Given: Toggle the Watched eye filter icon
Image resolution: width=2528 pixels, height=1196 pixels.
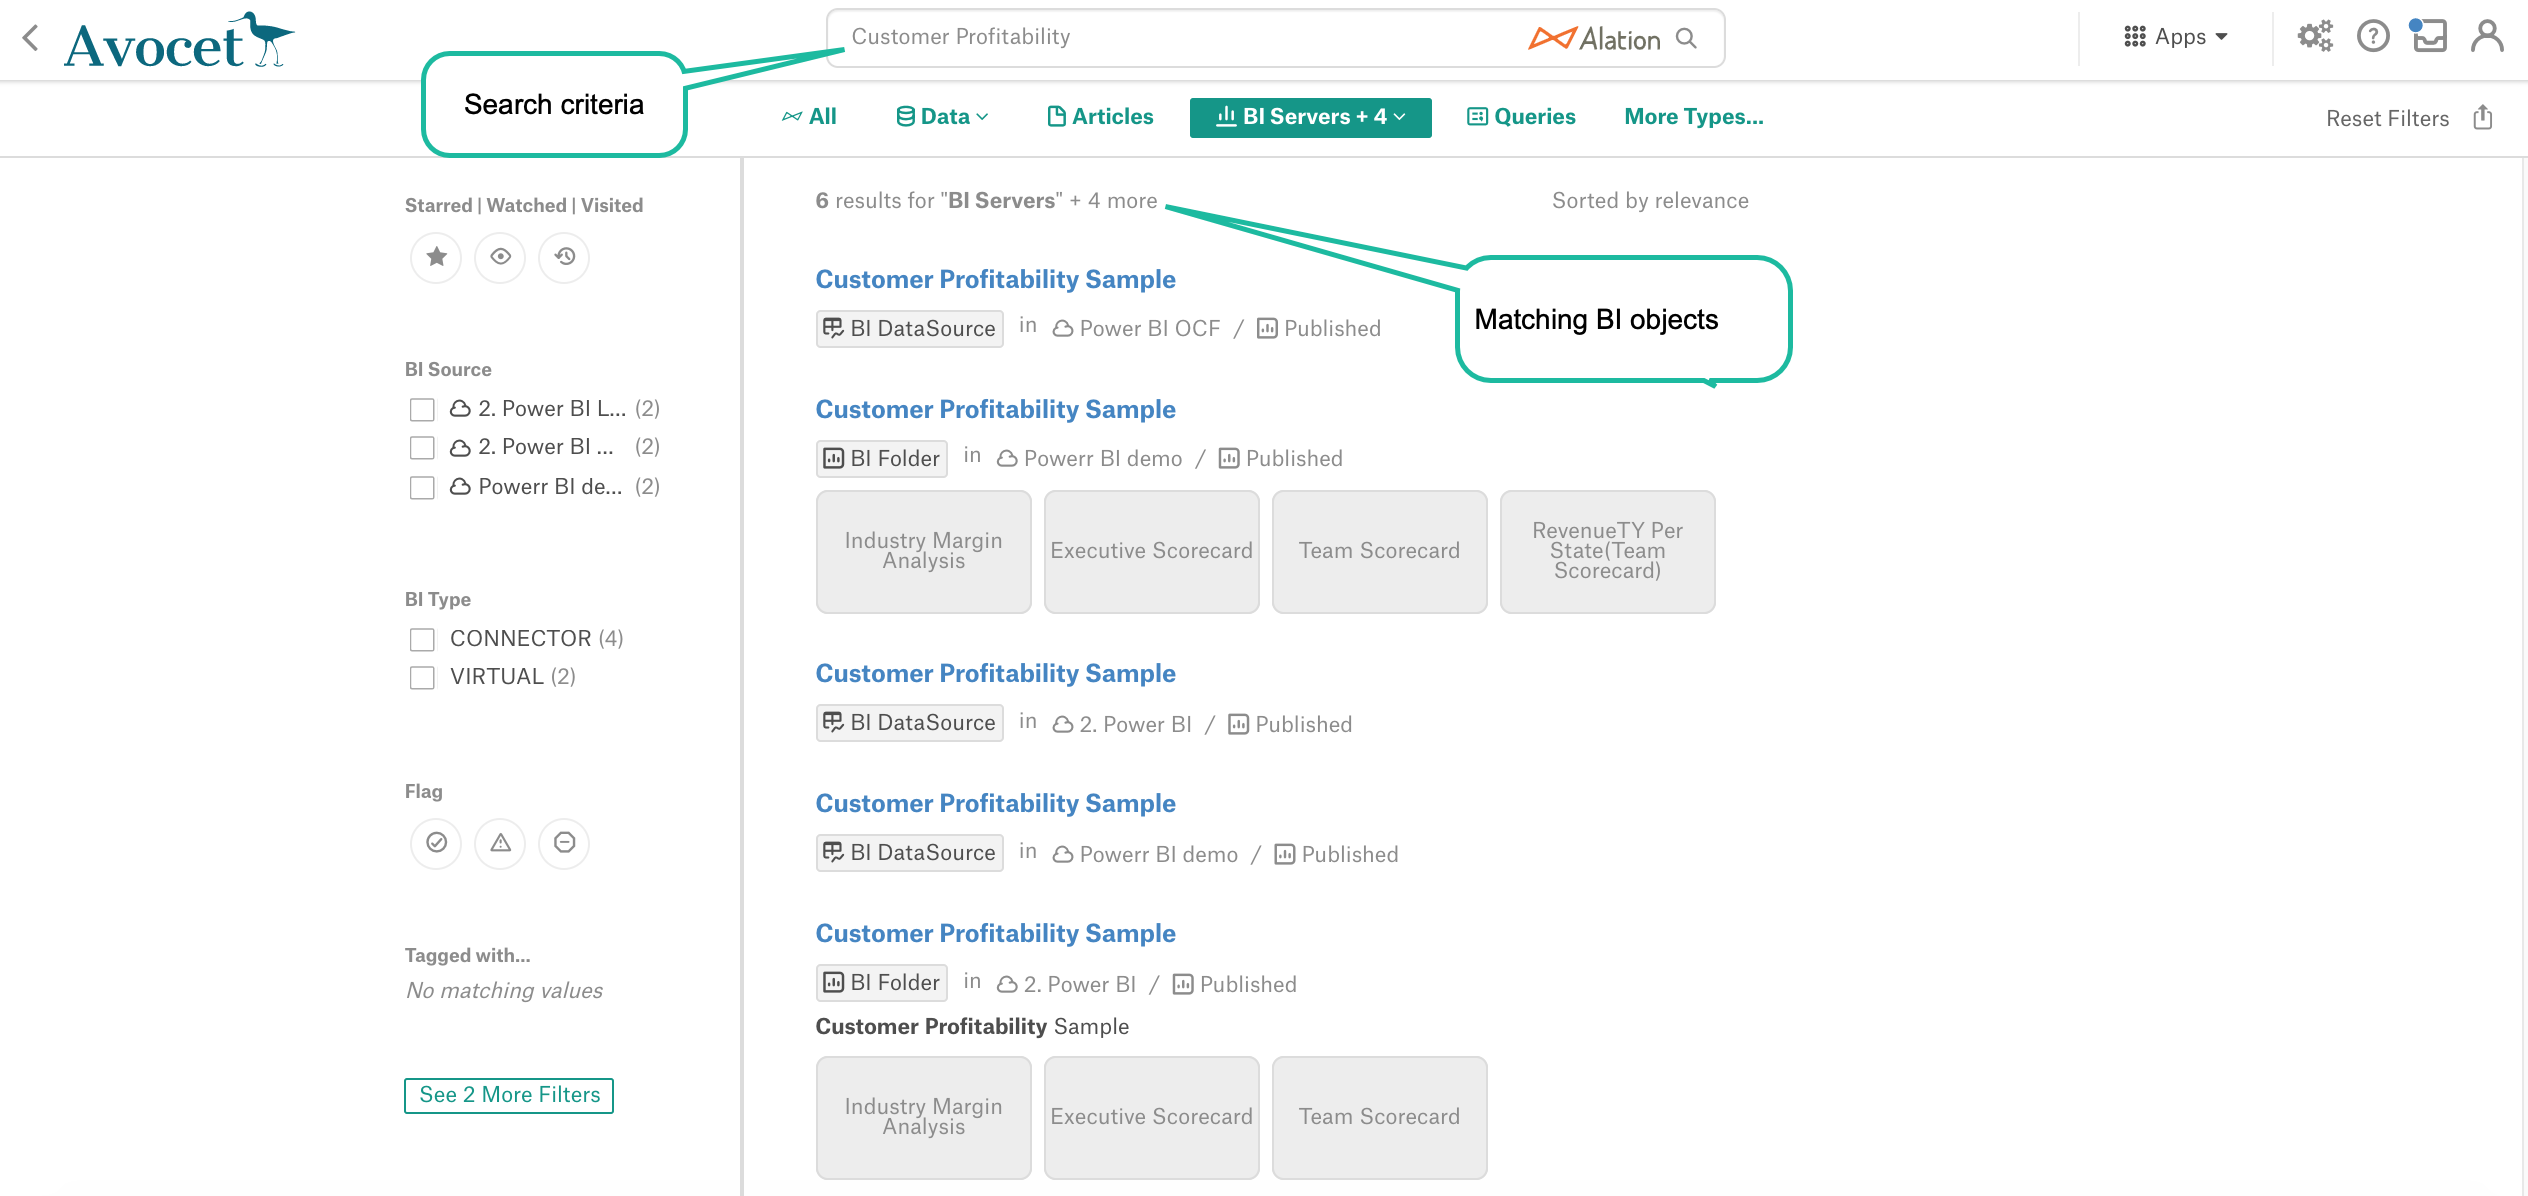Looking at the screenshot, I should pos(500,257).
